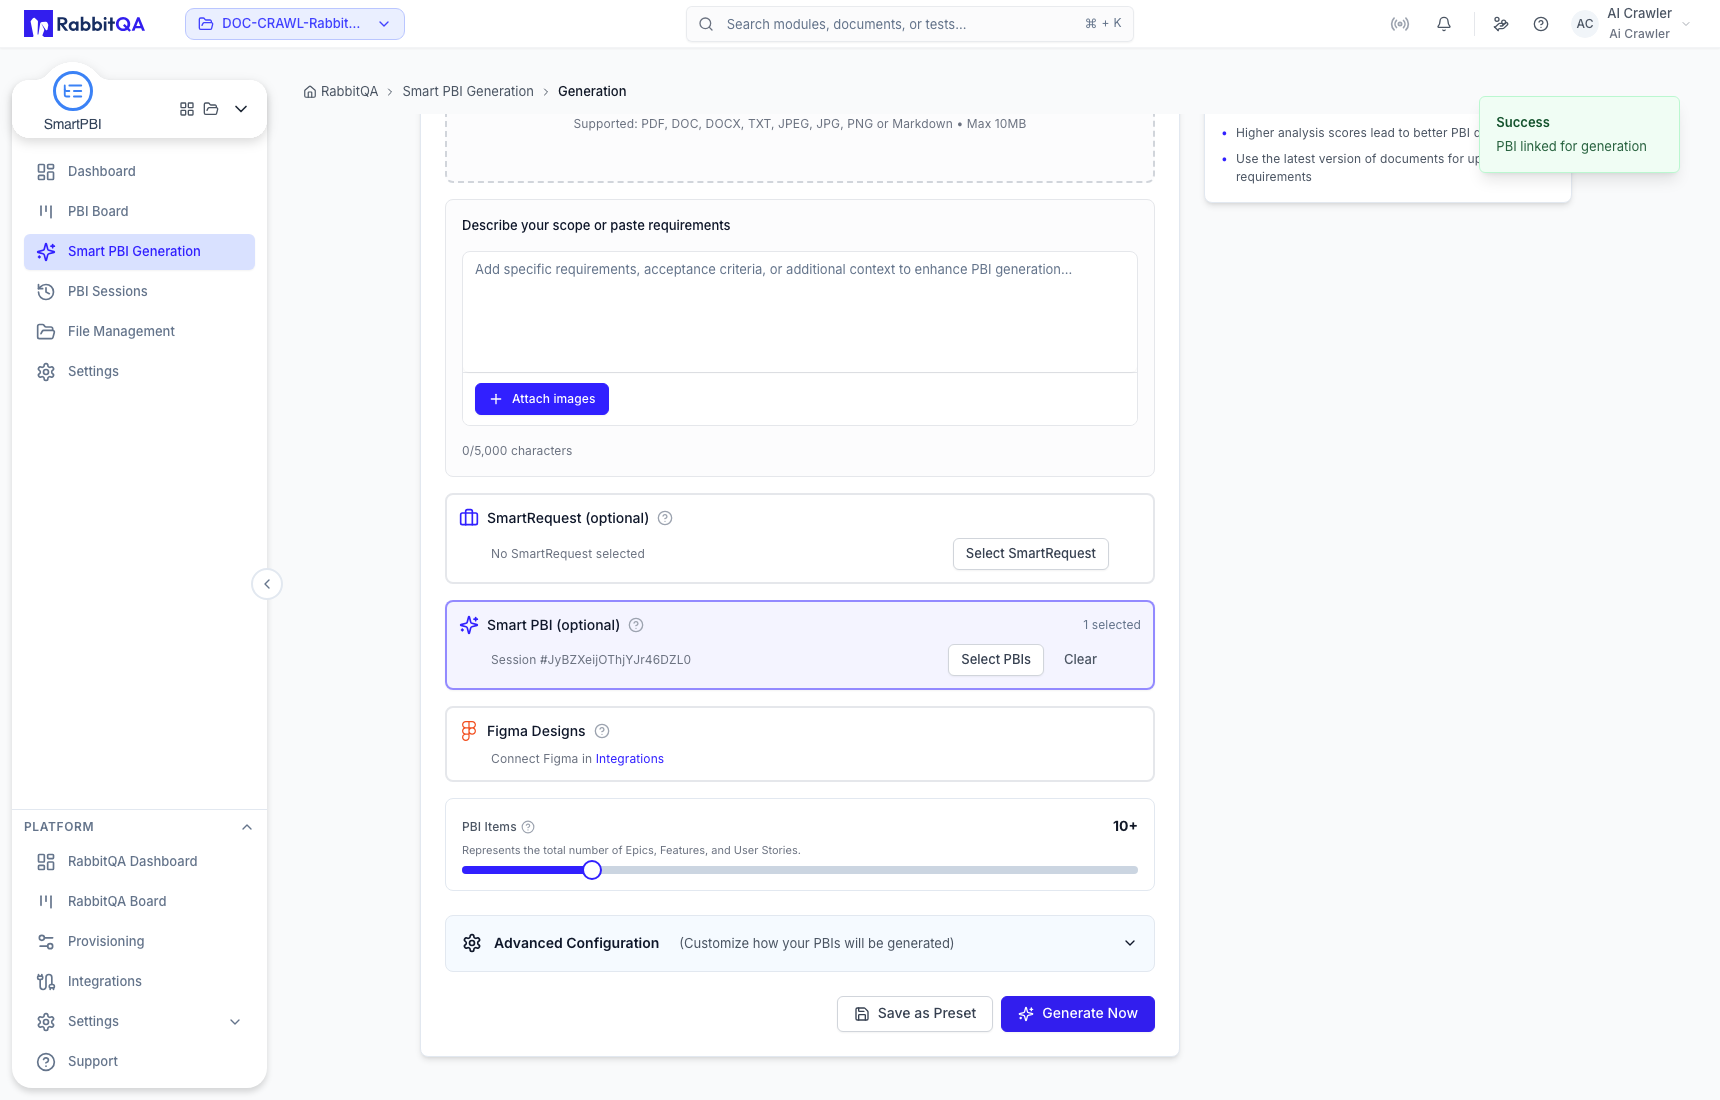Click Select PBIs button
The height and width of the screenshot is (1100, 1720).
pos(996,660)
